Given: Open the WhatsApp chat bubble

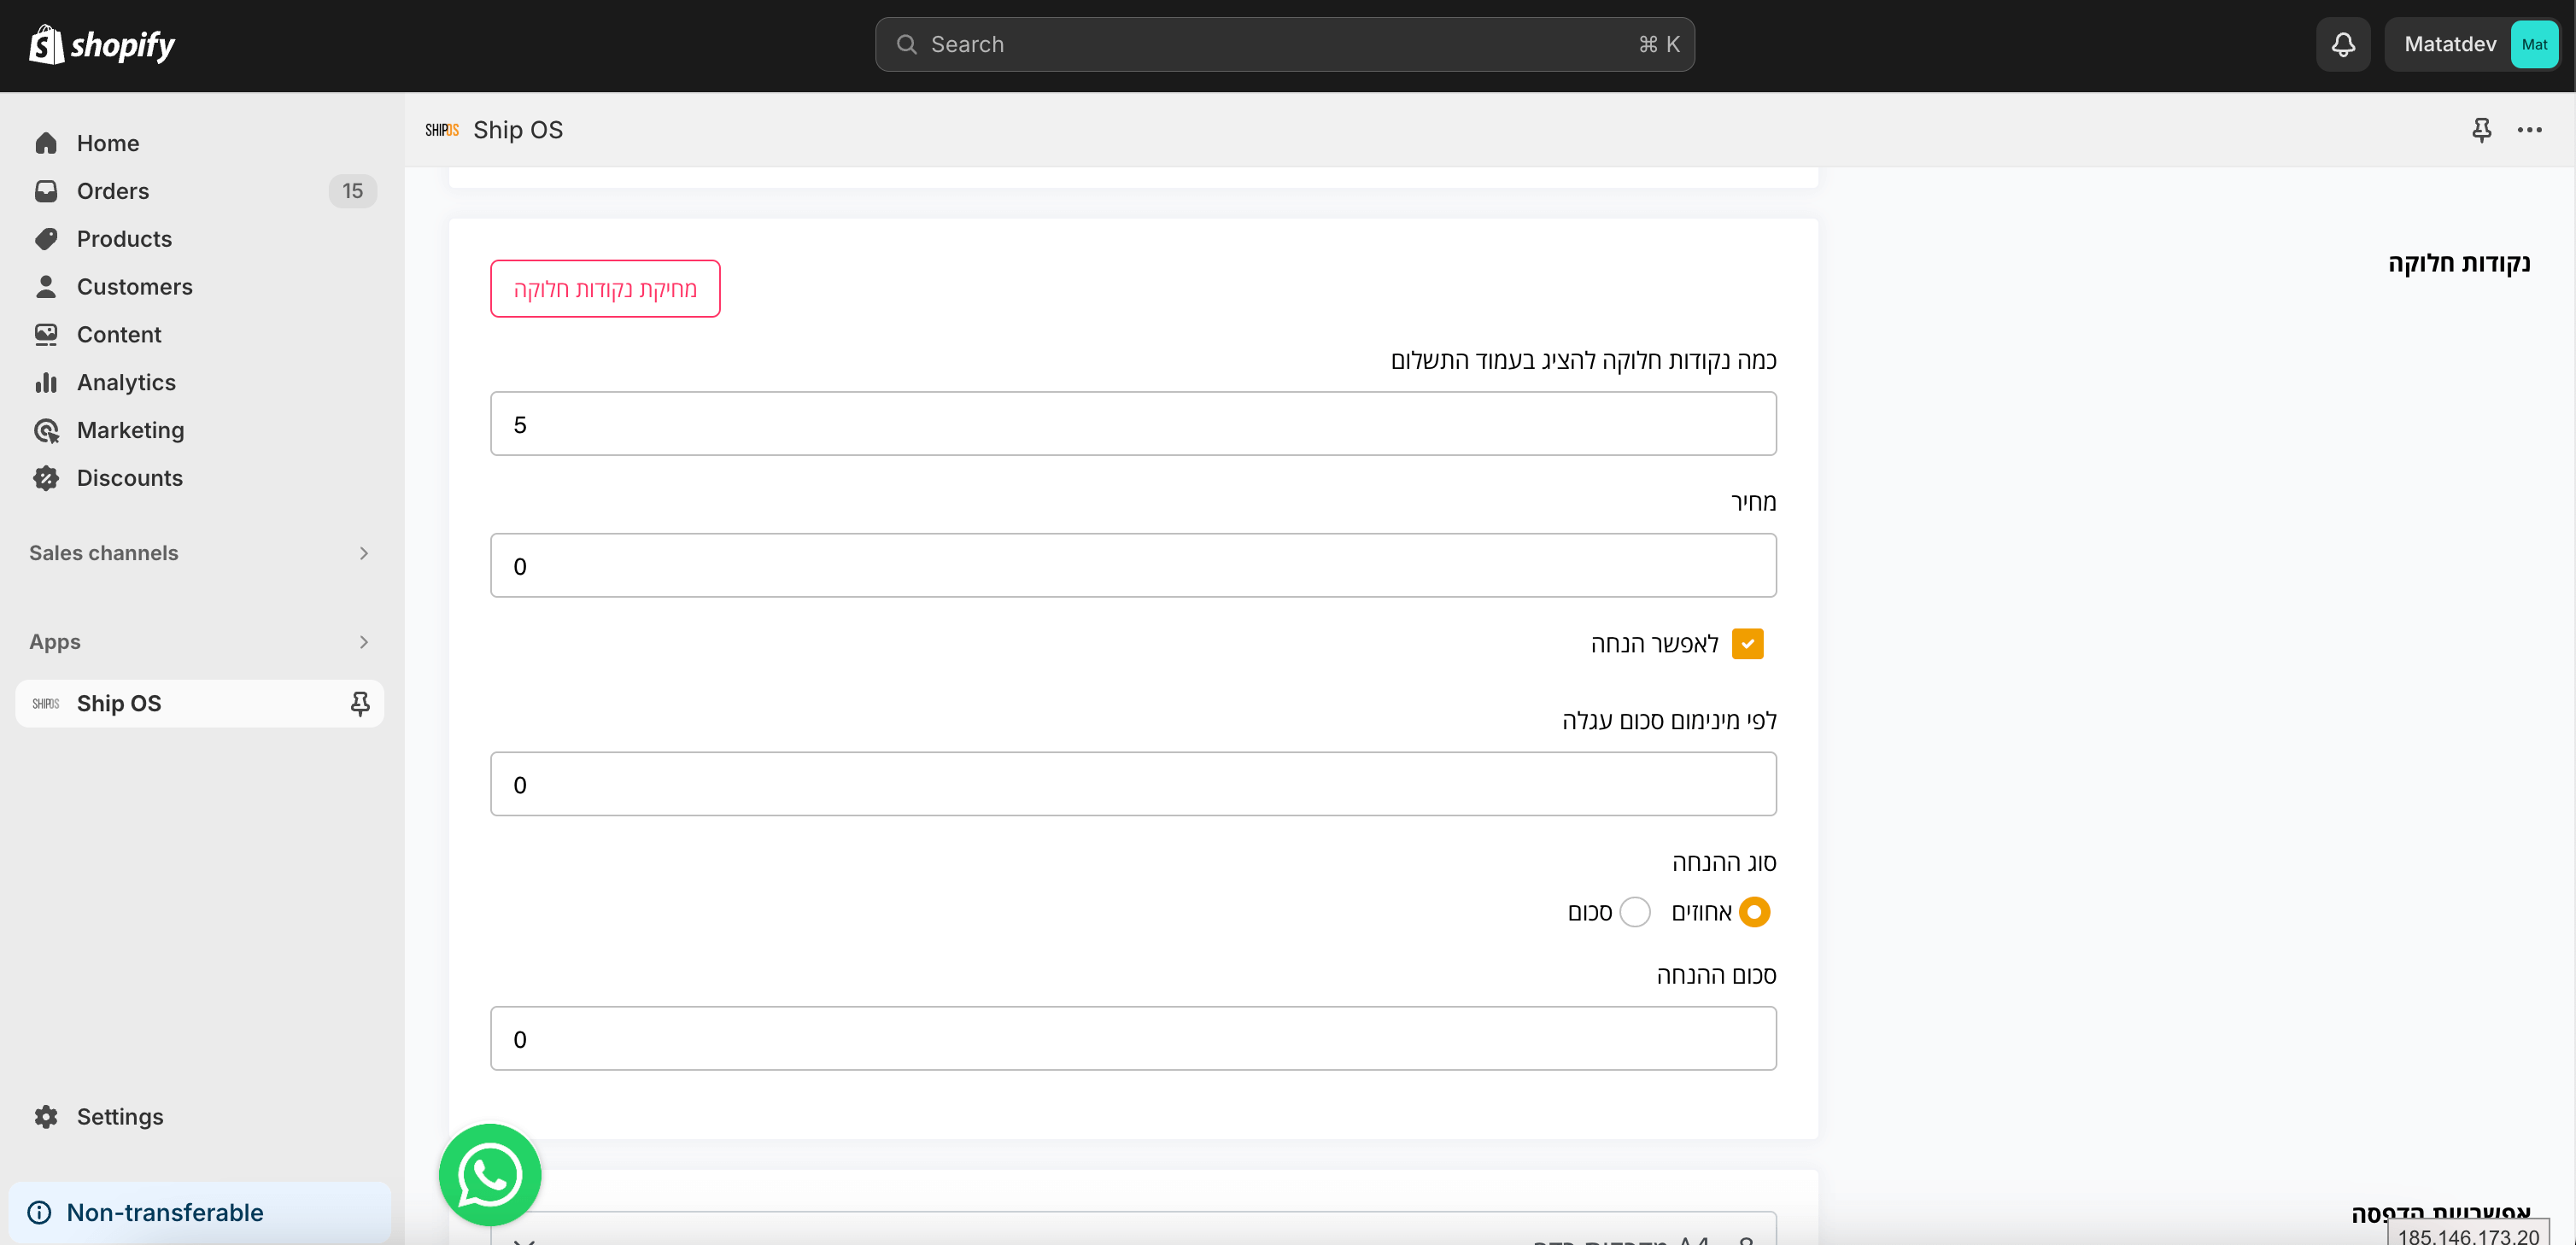Looking at the screenshot, I should point(489,1174).
